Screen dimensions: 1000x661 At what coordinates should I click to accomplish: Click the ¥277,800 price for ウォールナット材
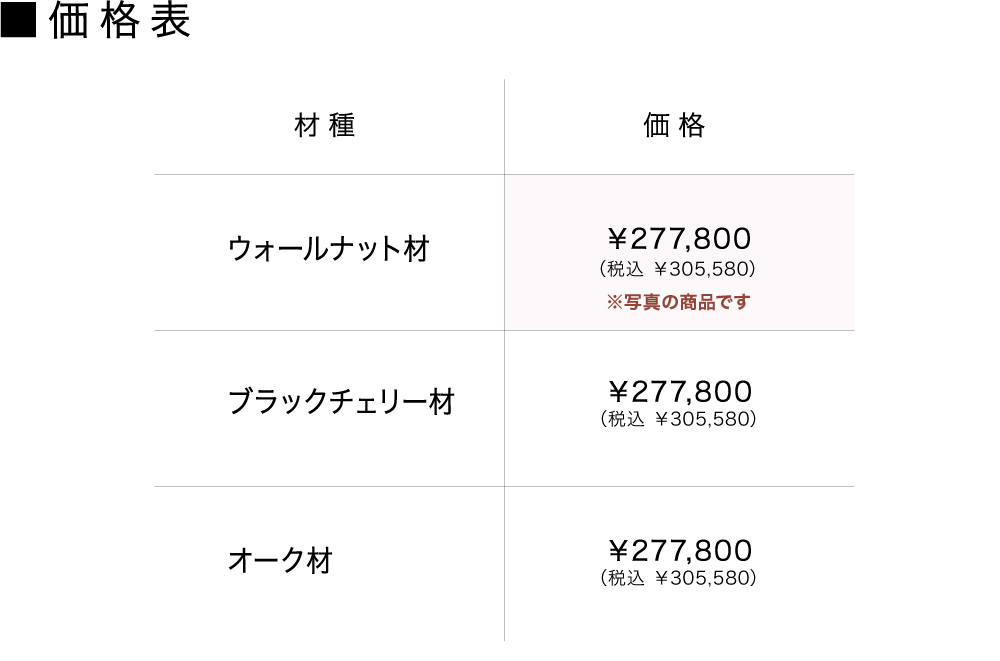(679, 239)
